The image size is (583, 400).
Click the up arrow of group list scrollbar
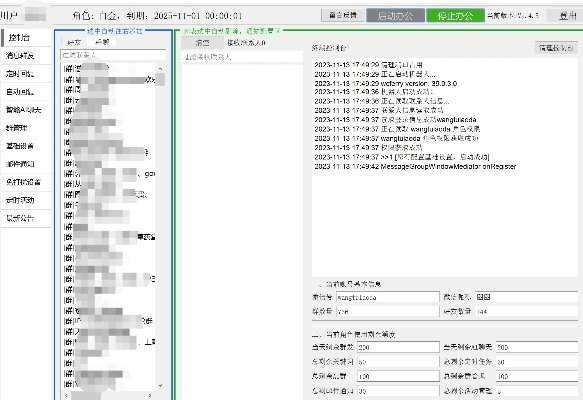160,69
